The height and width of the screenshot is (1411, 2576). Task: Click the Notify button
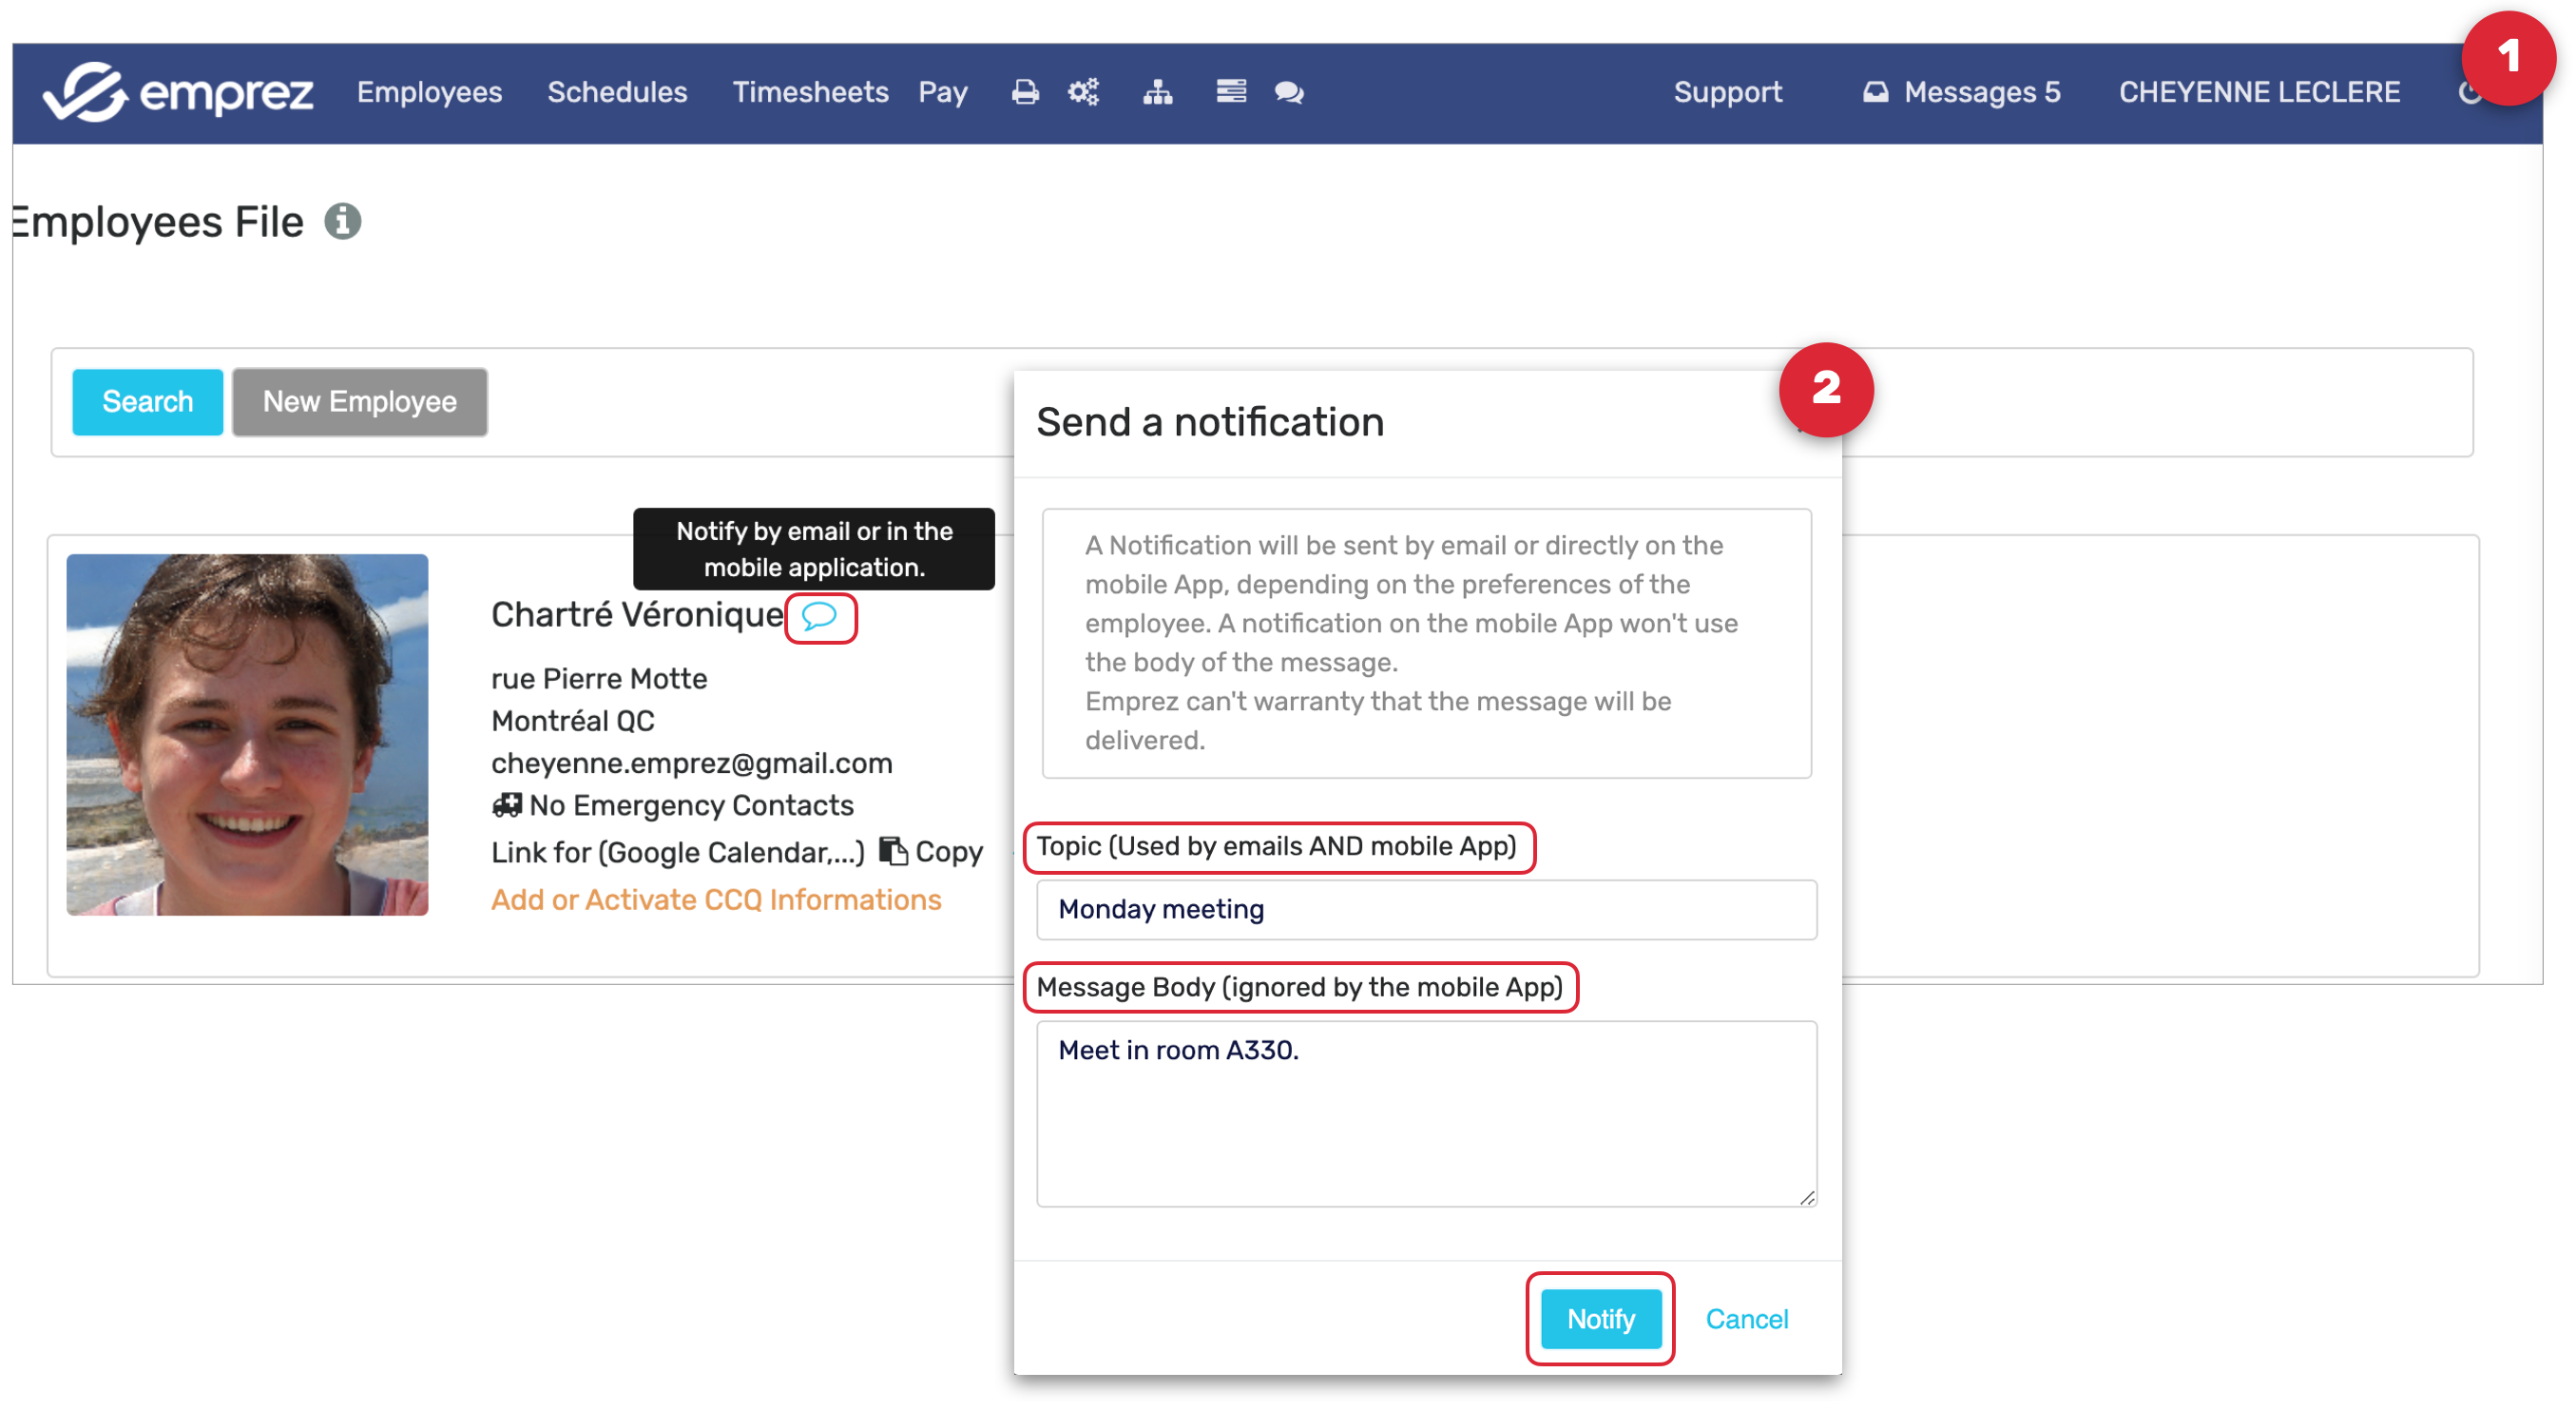click(x=1599, y=1318)
